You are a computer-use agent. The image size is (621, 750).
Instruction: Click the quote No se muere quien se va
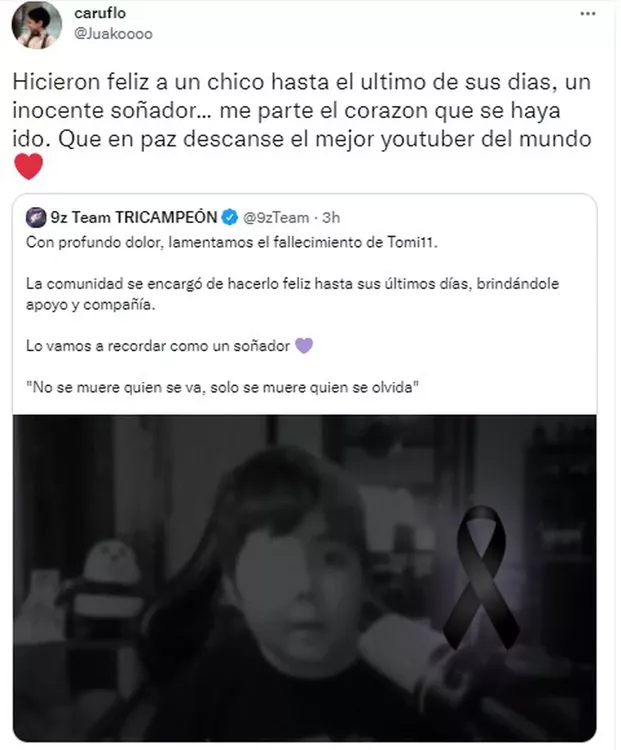(222, 387)
